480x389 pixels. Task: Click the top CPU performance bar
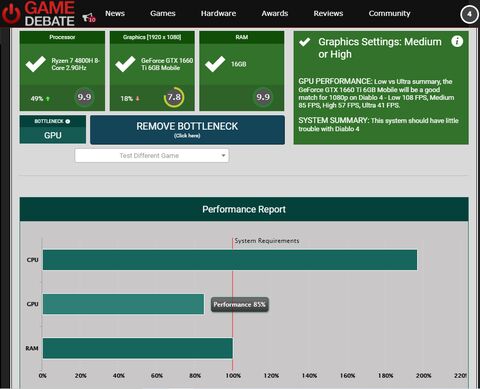pos(230,260)
